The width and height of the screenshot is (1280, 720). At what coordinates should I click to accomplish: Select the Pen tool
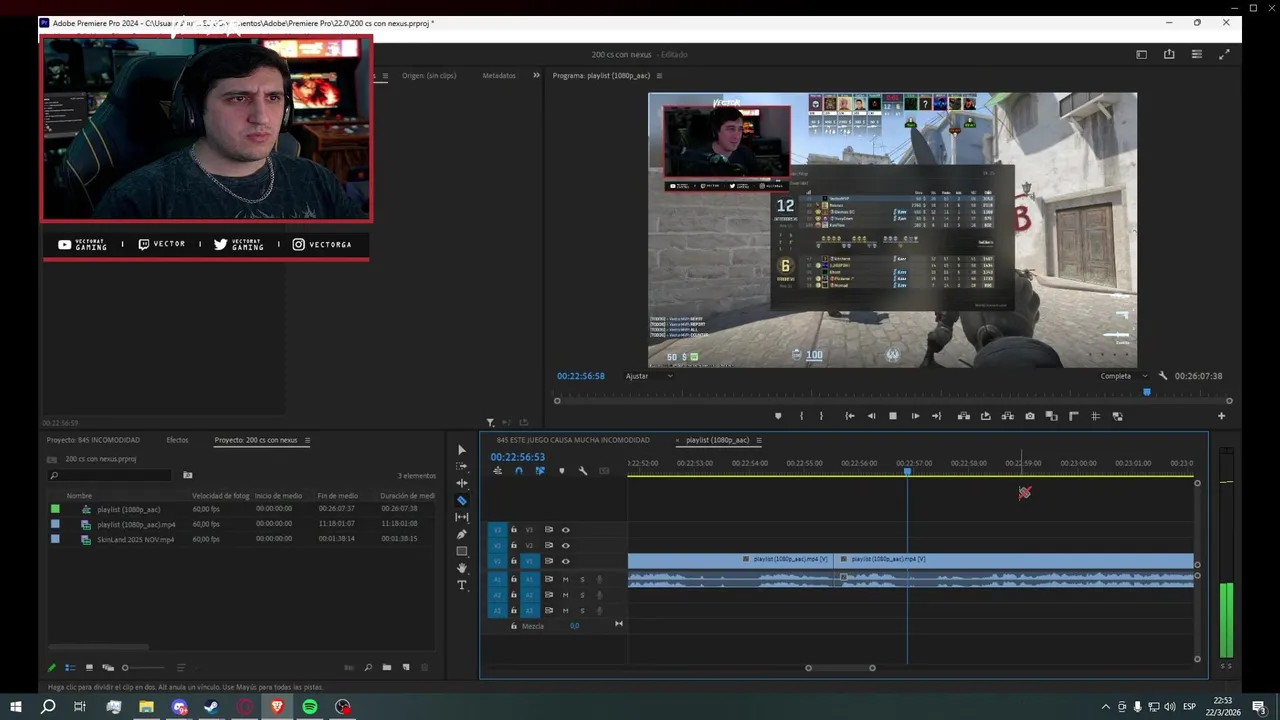pyautogui.click(x=461, y=534)
